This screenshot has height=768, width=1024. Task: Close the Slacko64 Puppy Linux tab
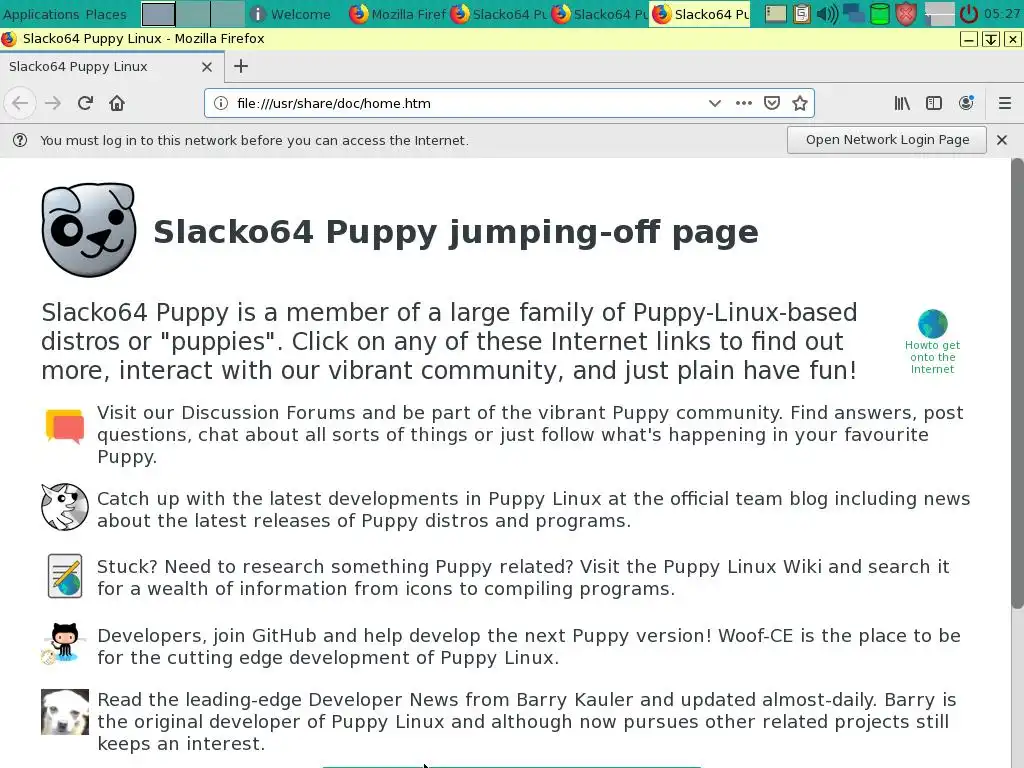pyautogui.click(x=206, y=67)
